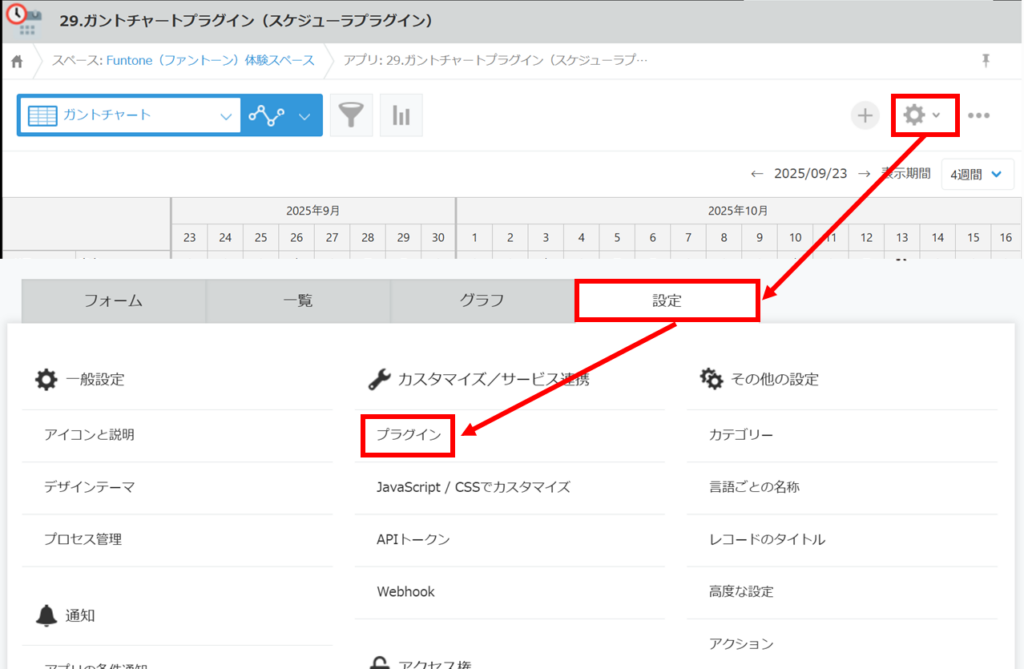Screen dimensions: 1024x669
Task: Click the pin icon in breadcrumb bar
Action: [x=986, y=61]
